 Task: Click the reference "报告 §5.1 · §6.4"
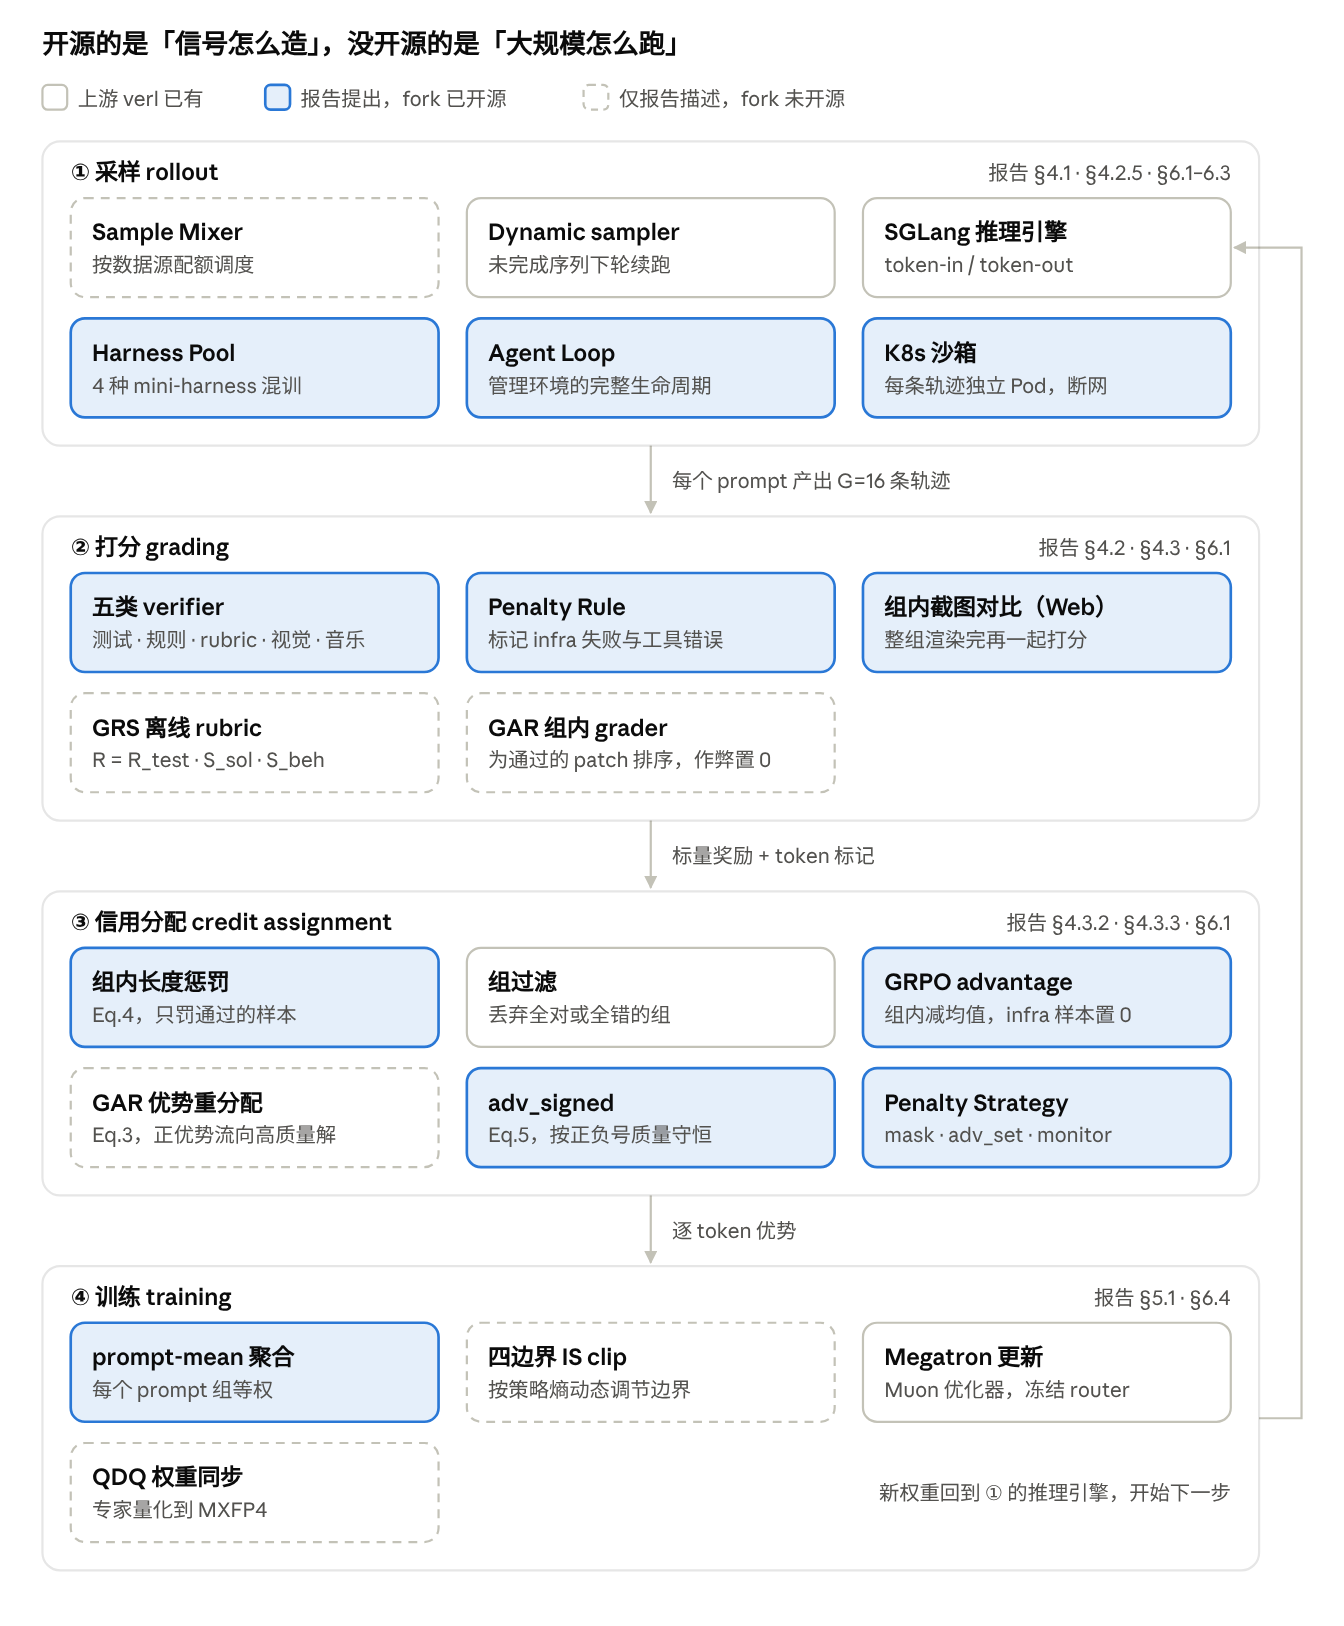(1162, 1298)
